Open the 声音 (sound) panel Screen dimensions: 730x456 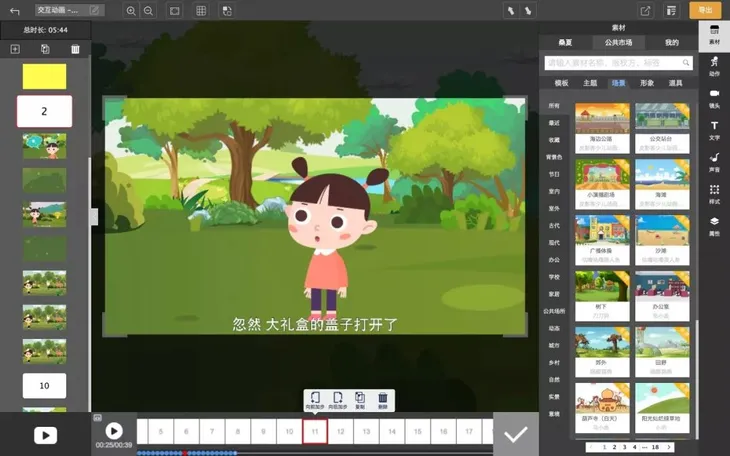click(x=714, y=163)
